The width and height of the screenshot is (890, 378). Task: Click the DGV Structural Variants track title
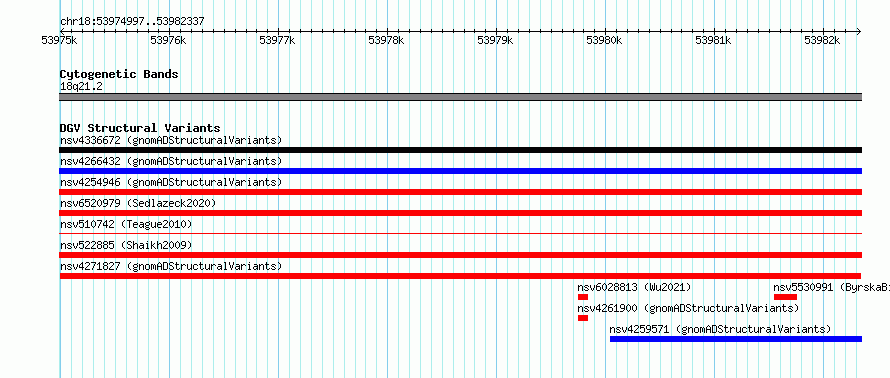[x=140, y=128]
